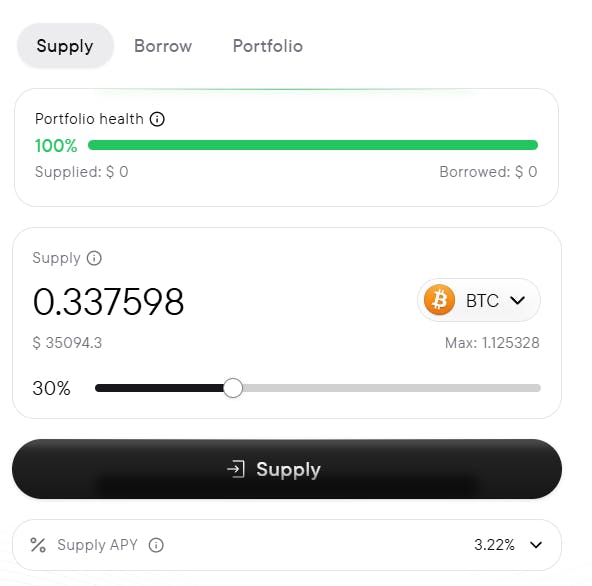Image resolution: width=592 pixels, height=586 pixels.
Task: Switch to the Borrow tab
Action: coord(163,46)
